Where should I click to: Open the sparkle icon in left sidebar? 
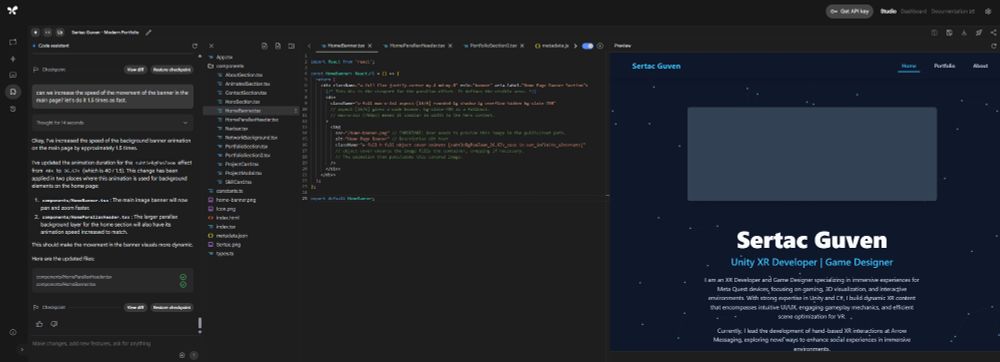tap(13, 59)
